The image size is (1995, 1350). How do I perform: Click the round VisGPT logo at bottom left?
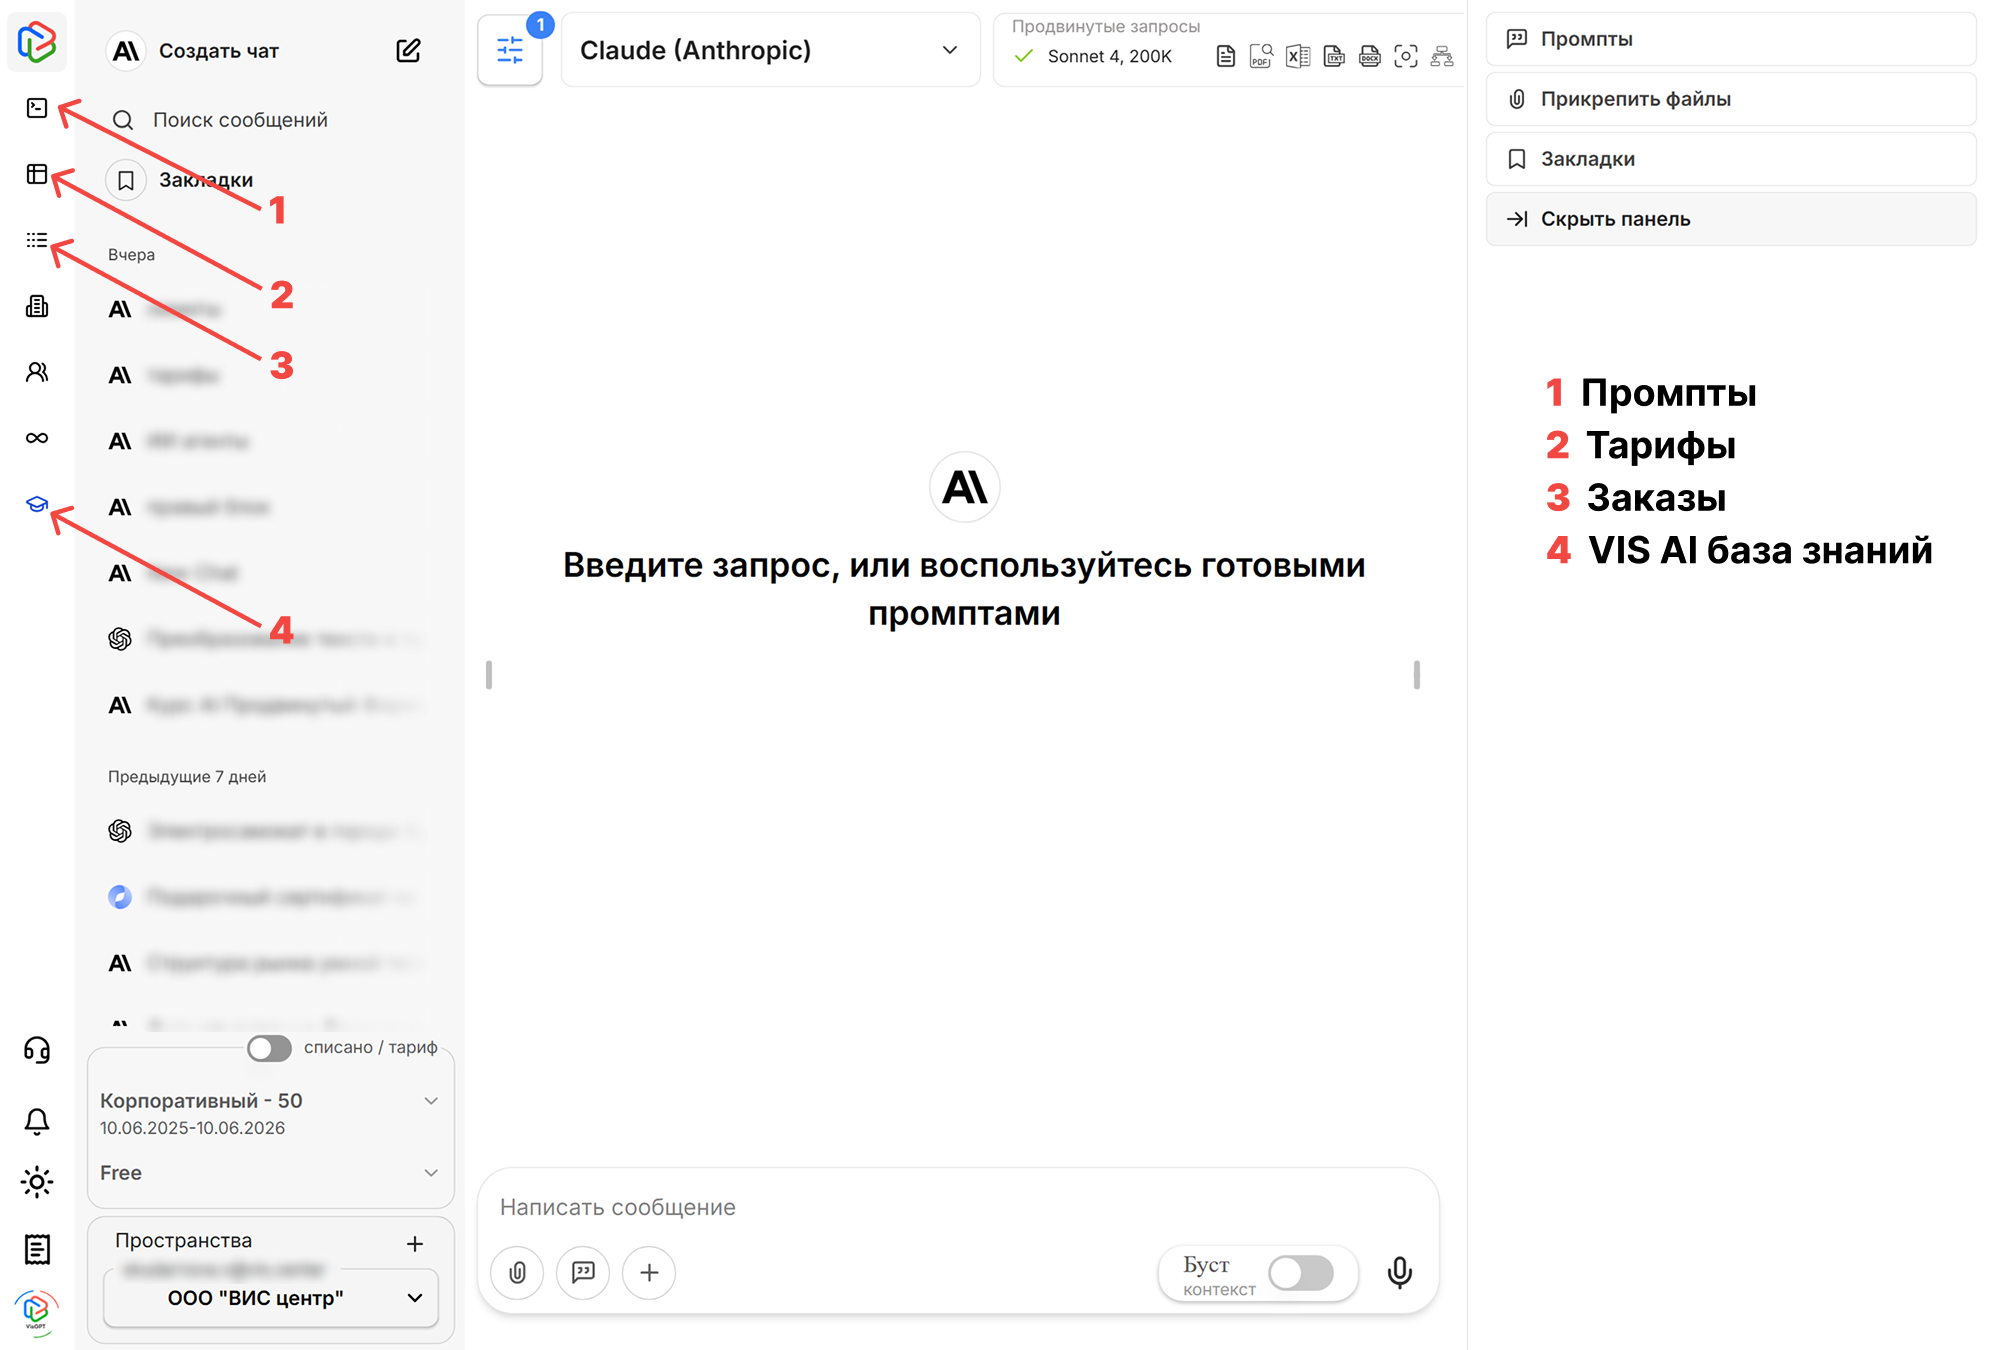(37, 1311)
